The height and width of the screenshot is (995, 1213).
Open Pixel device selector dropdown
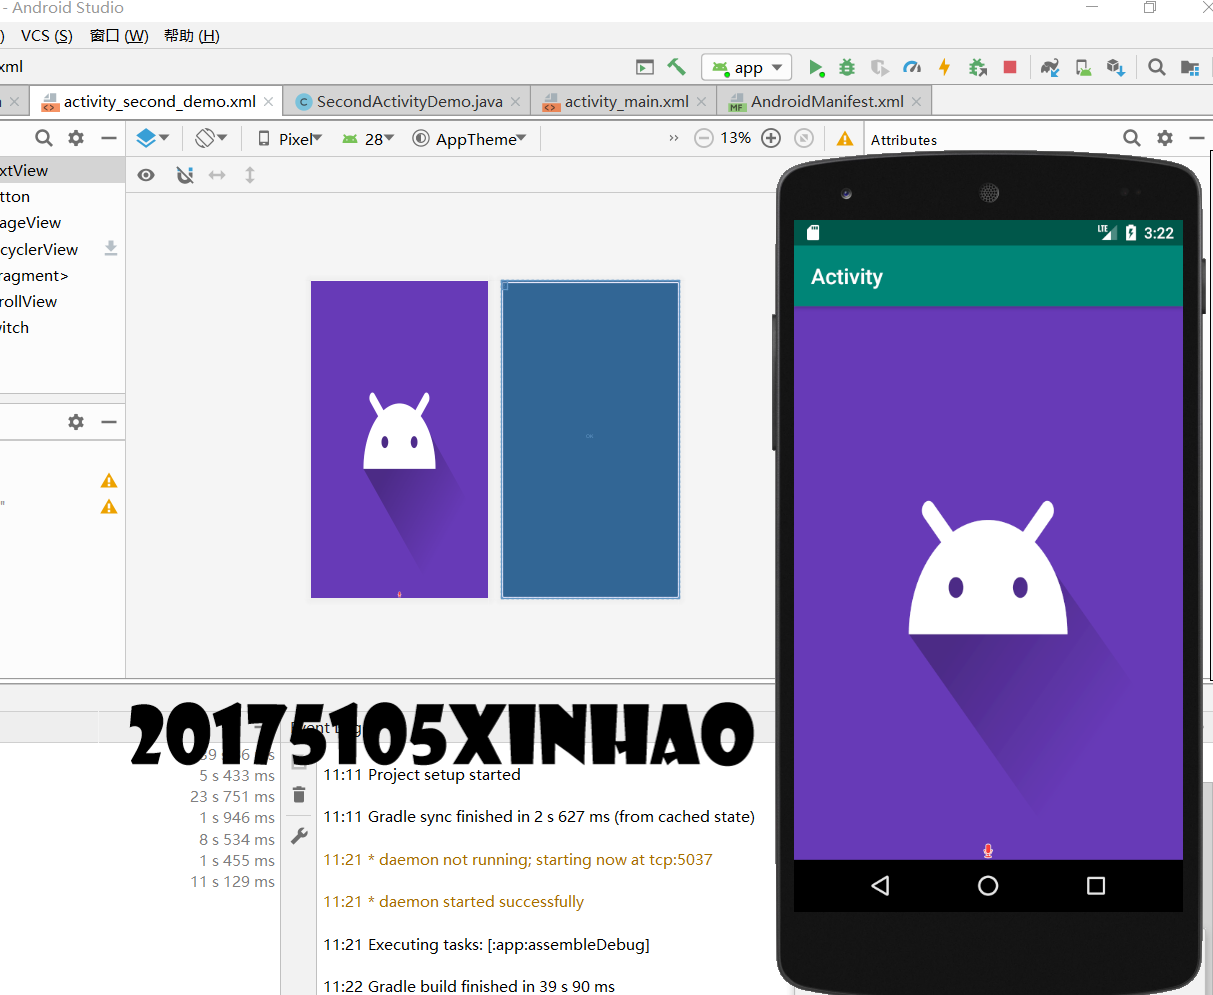tap(290, 139)
